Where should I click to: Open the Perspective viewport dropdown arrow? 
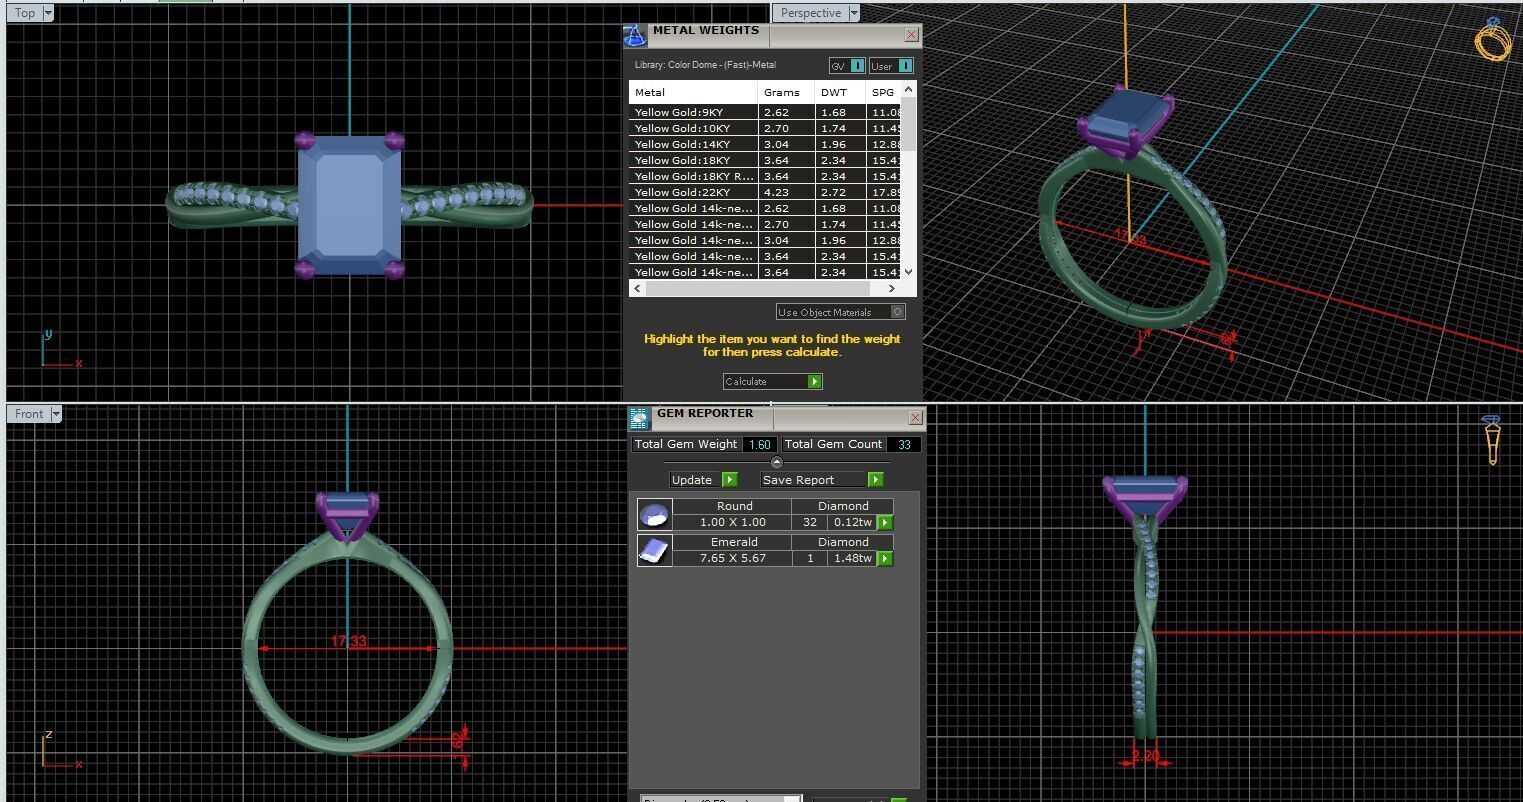(x=853, y=13)
